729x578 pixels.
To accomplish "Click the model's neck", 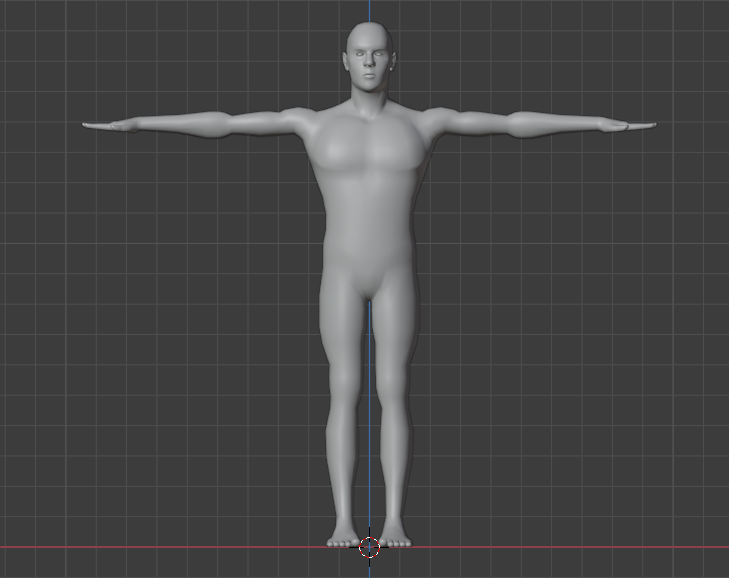I will tap(368, 96).
